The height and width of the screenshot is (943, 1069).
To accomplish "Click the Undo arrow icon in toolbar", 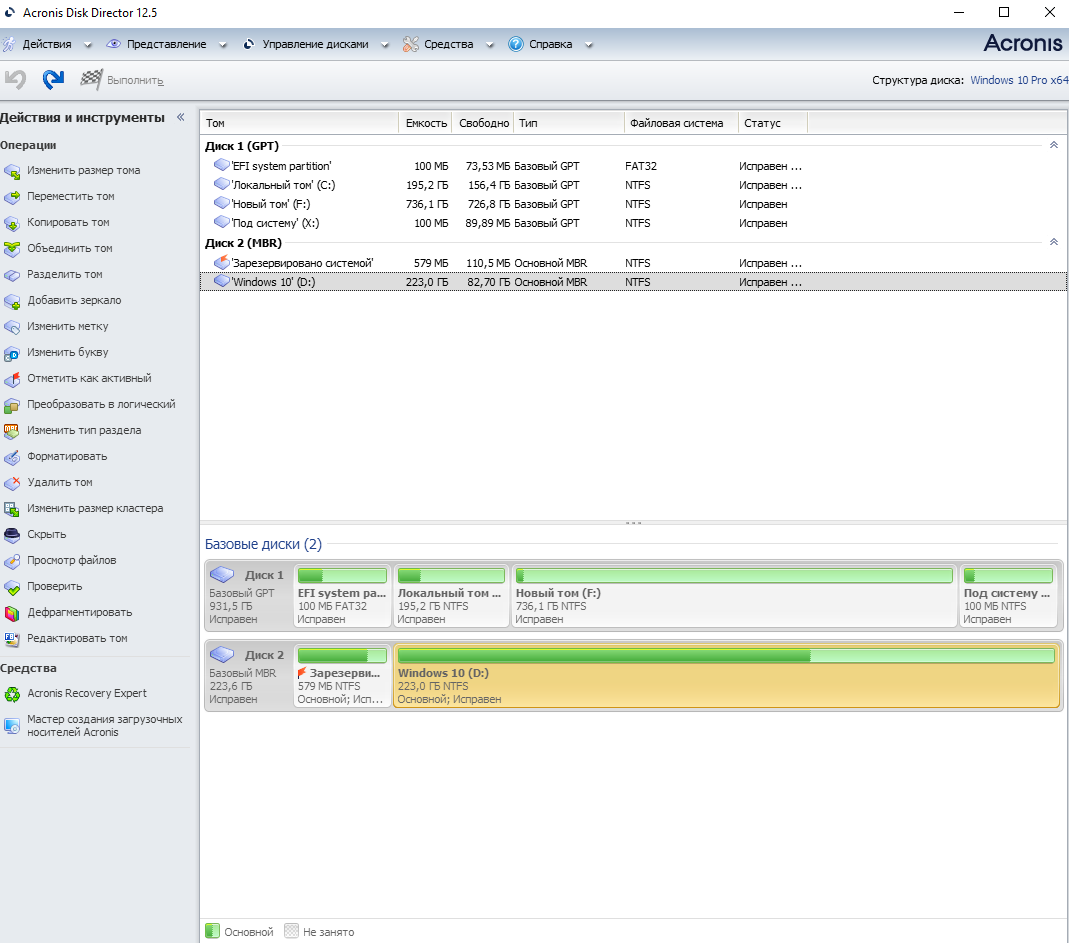I will coord(15,80).
